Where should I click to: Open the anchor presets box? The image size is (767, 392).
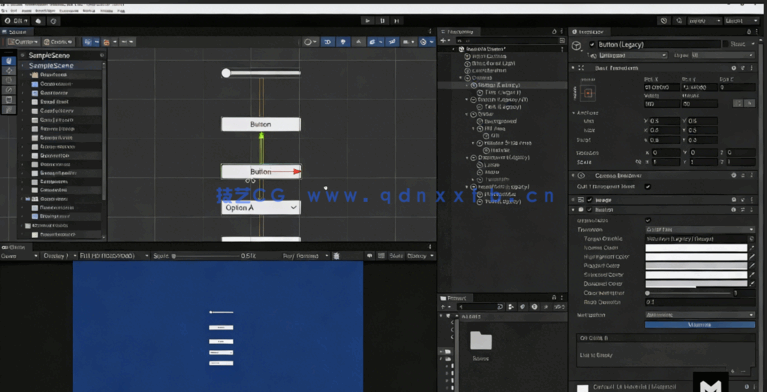click(588, 93)
